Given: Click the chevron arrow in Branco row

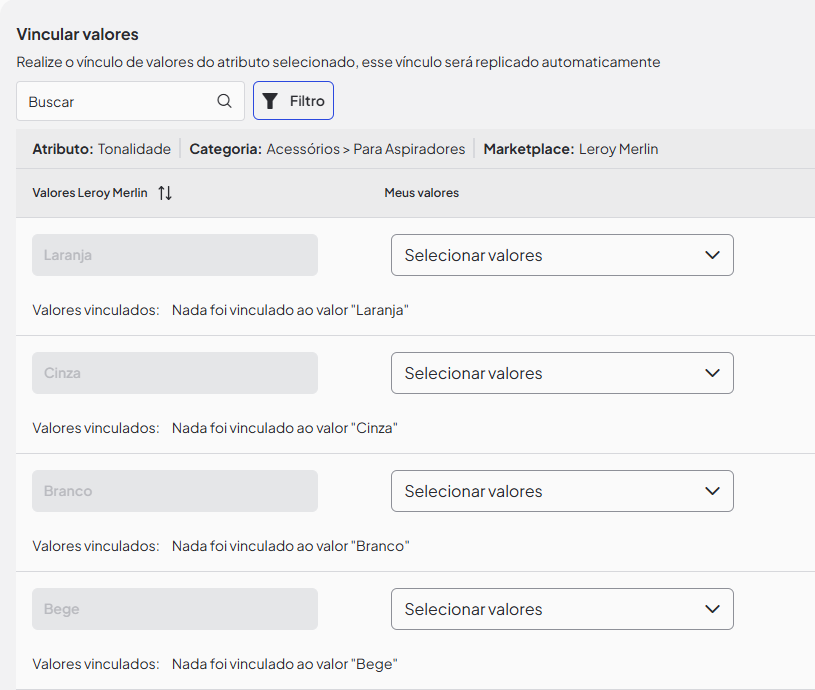Looking at the screenshot, I should 712,491.
